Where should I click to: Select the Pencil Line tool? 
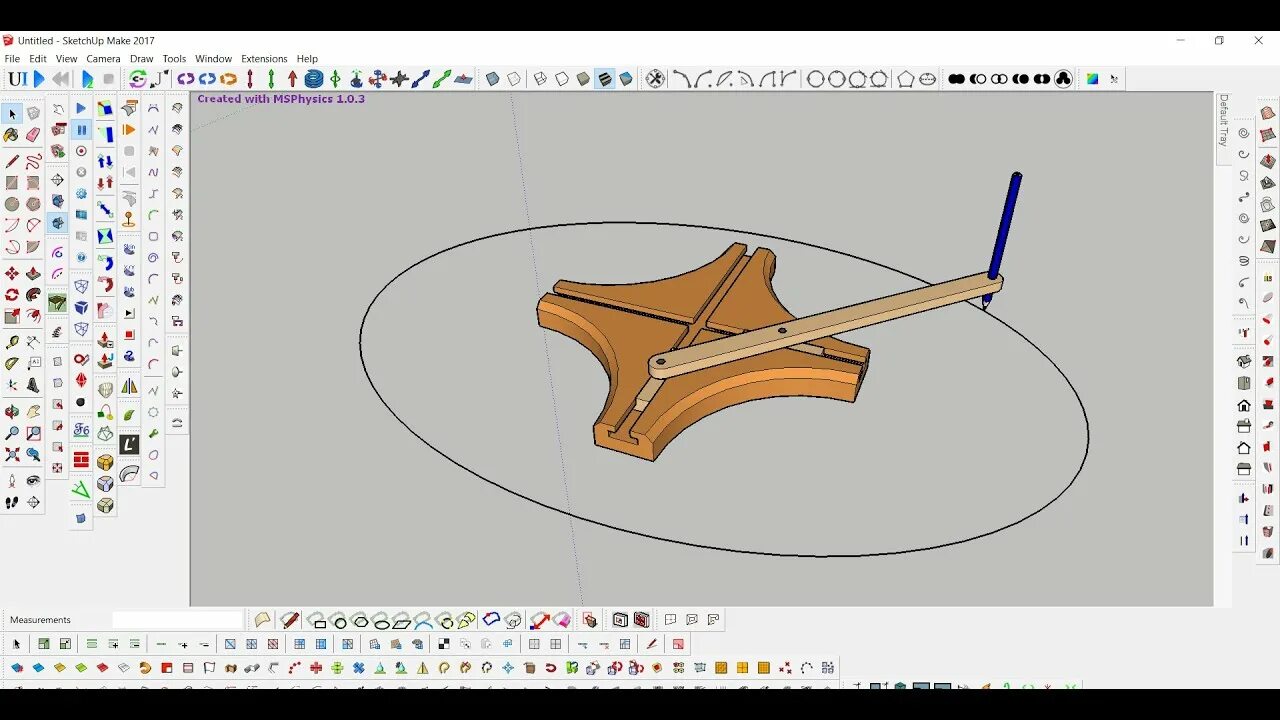click(x=12, y=161)
